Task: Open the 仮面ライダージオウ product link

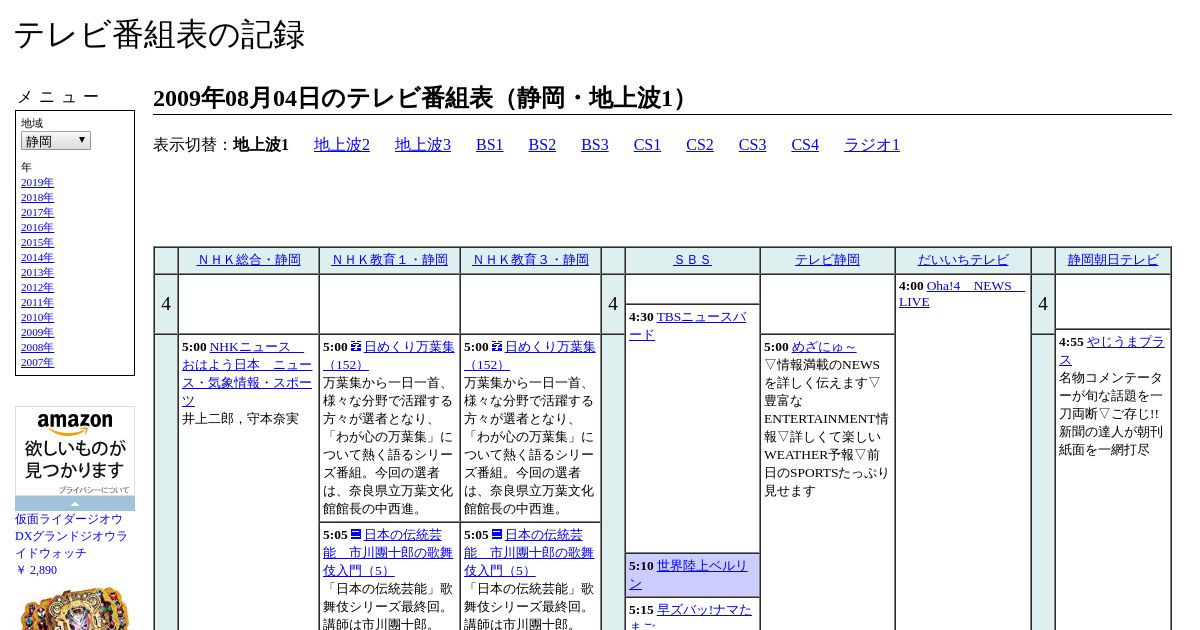Action: (71, 536)
